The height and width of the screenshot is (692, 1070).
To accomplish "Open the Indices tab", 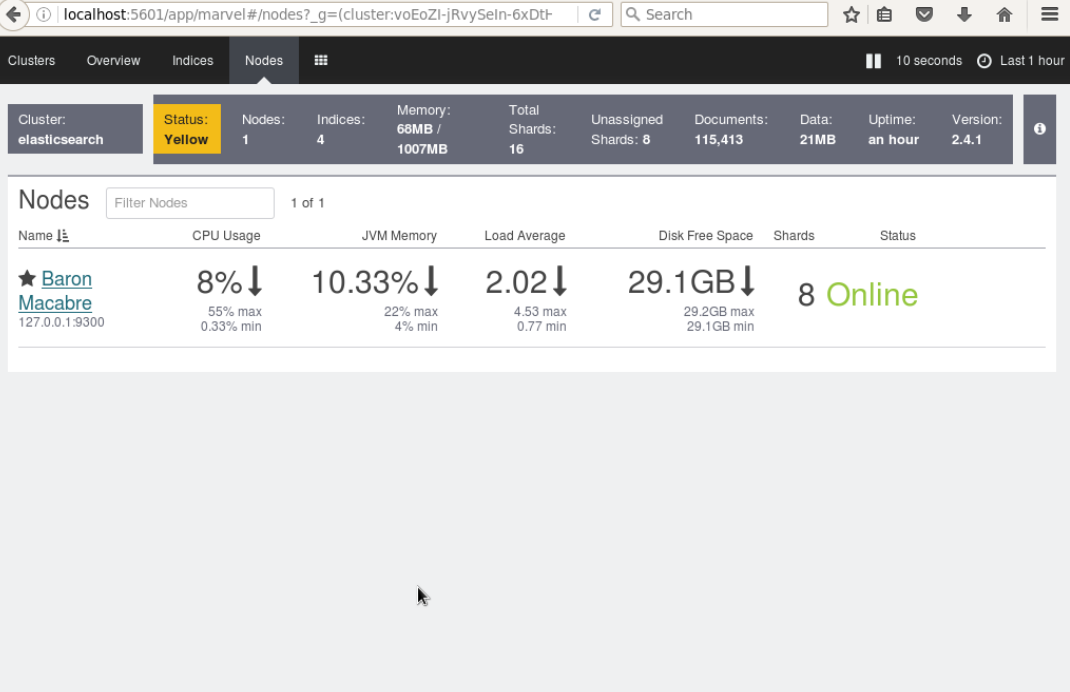I will [x=192, y=60].
